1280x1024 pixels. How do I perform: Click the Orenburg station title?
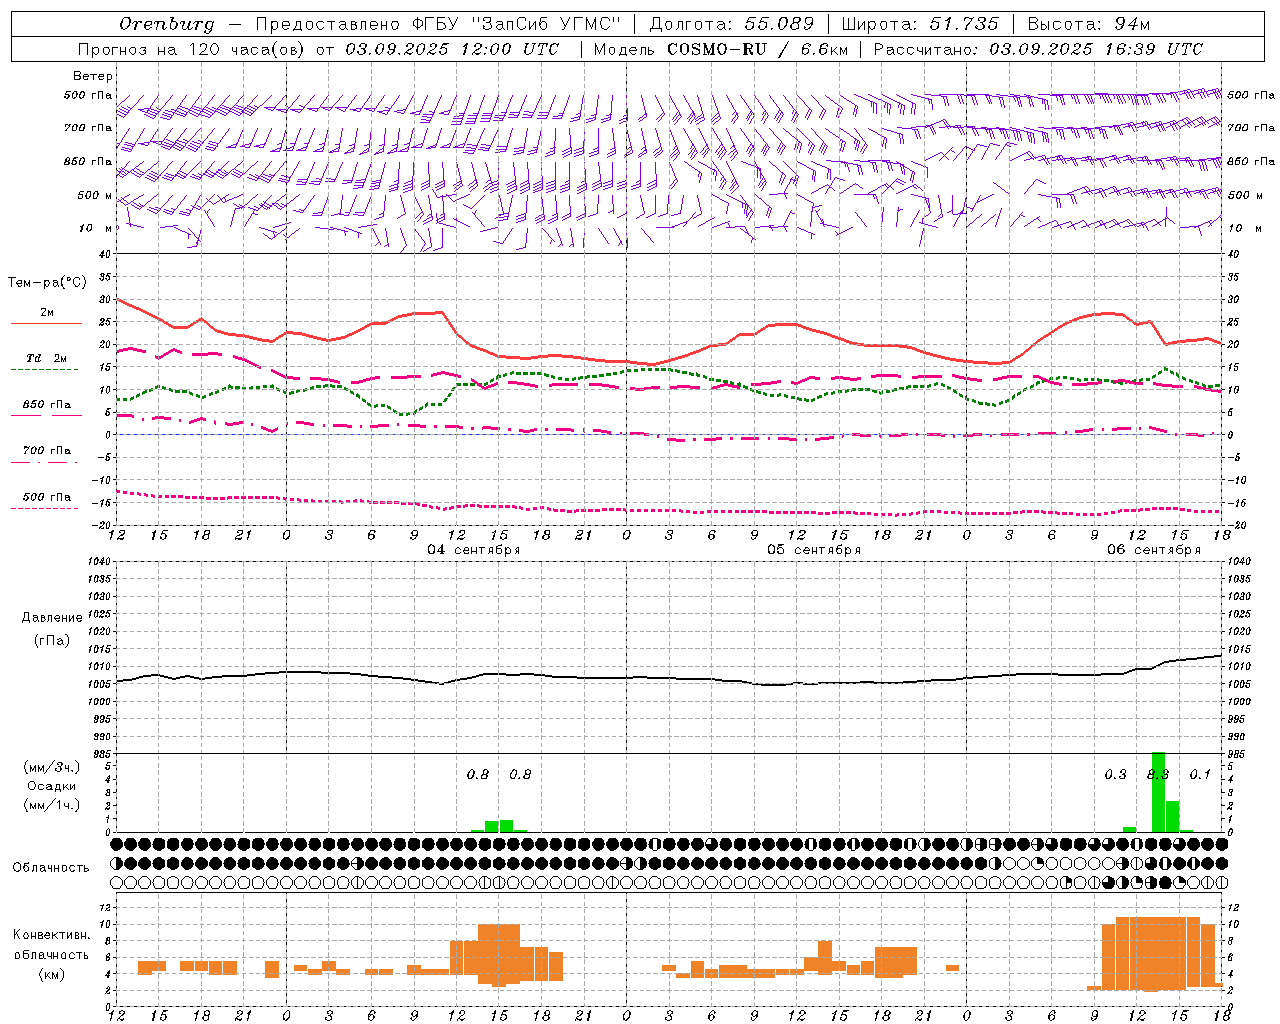pos(167,24)
